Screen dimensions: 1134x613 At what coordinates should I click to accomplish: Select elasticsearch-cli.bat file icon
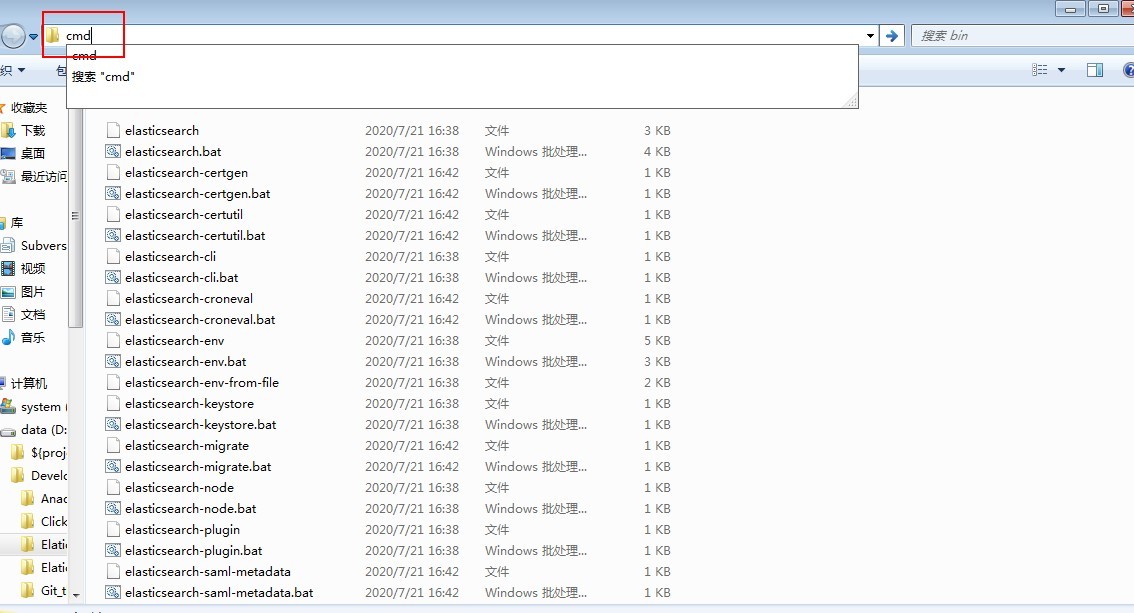point(113,277)
